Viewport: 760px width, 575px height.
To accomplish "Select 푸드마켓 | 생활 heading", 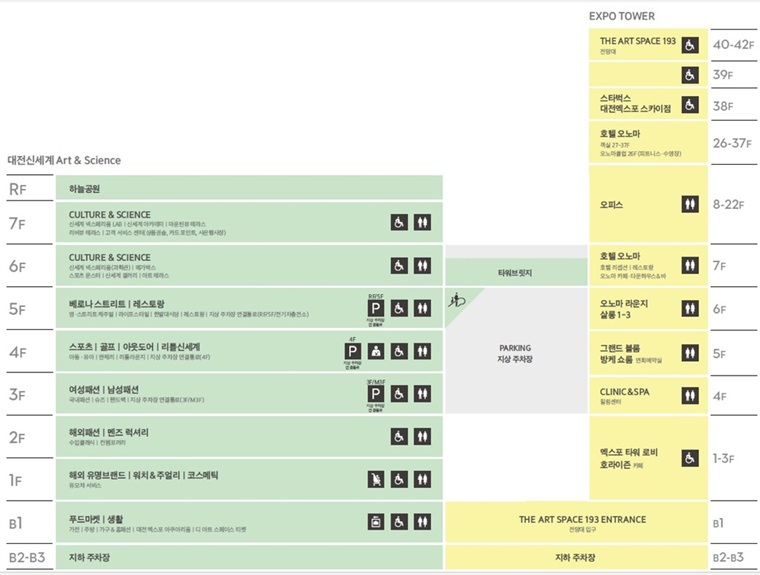I will click(x=96, y=519).
